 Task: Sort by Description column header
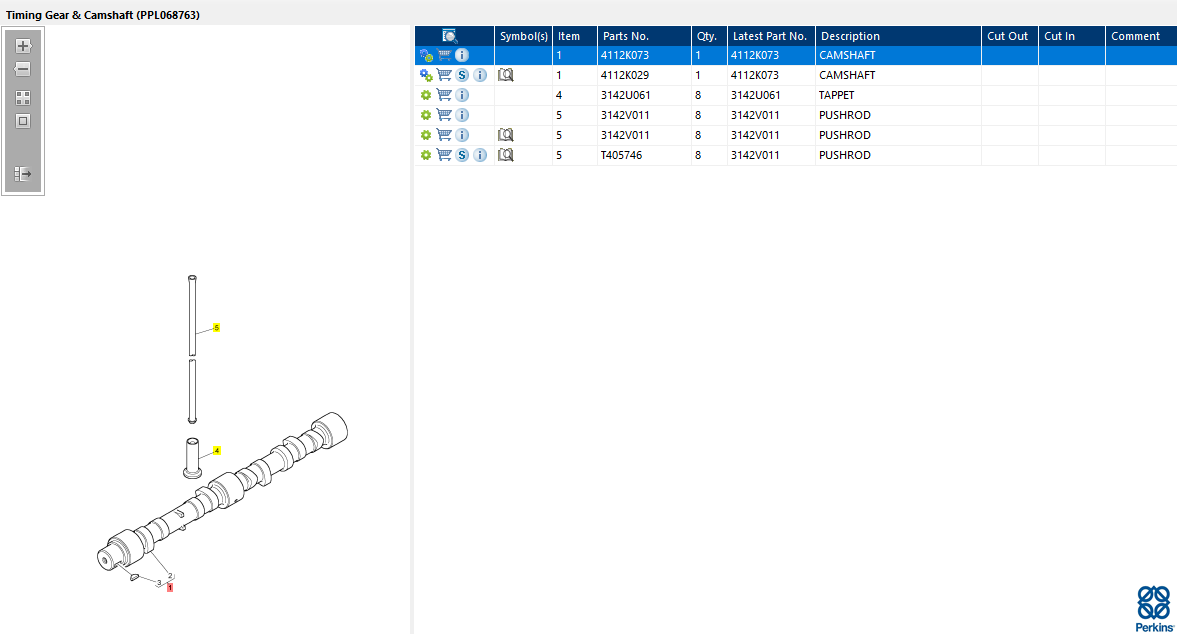pos(899,36)
